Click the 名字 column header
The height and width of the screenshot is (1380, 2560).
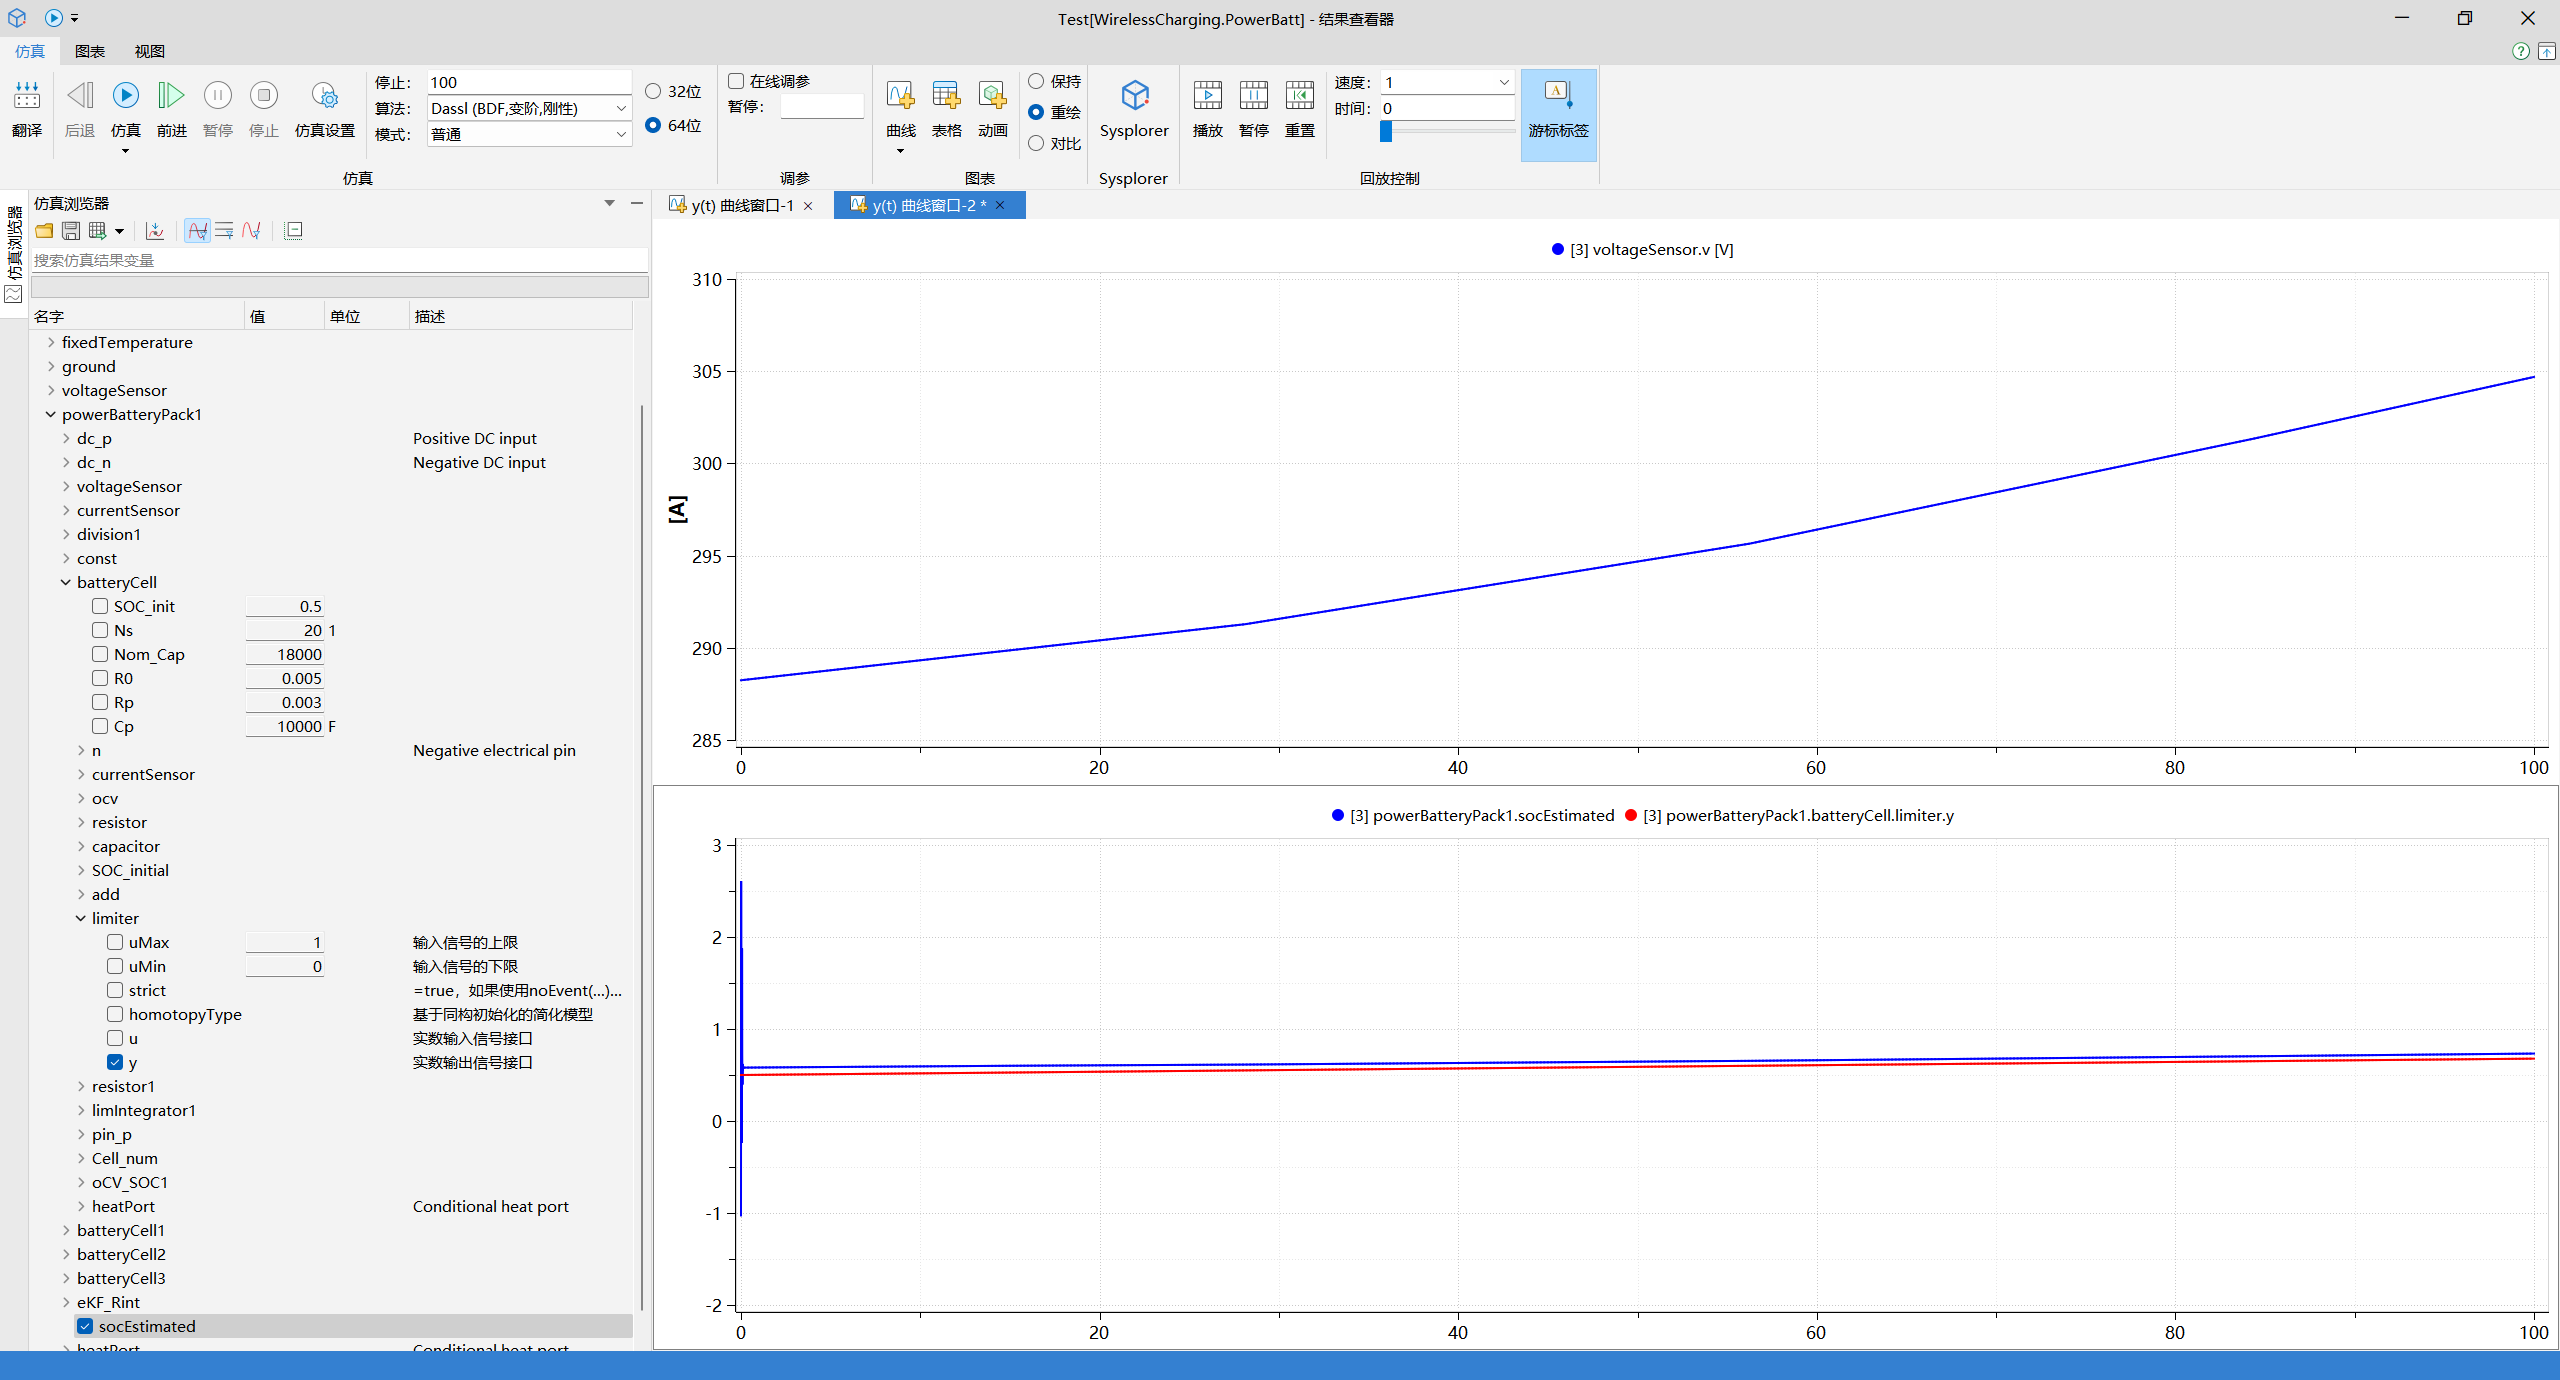pyautogui.click(x=49, y=316)
